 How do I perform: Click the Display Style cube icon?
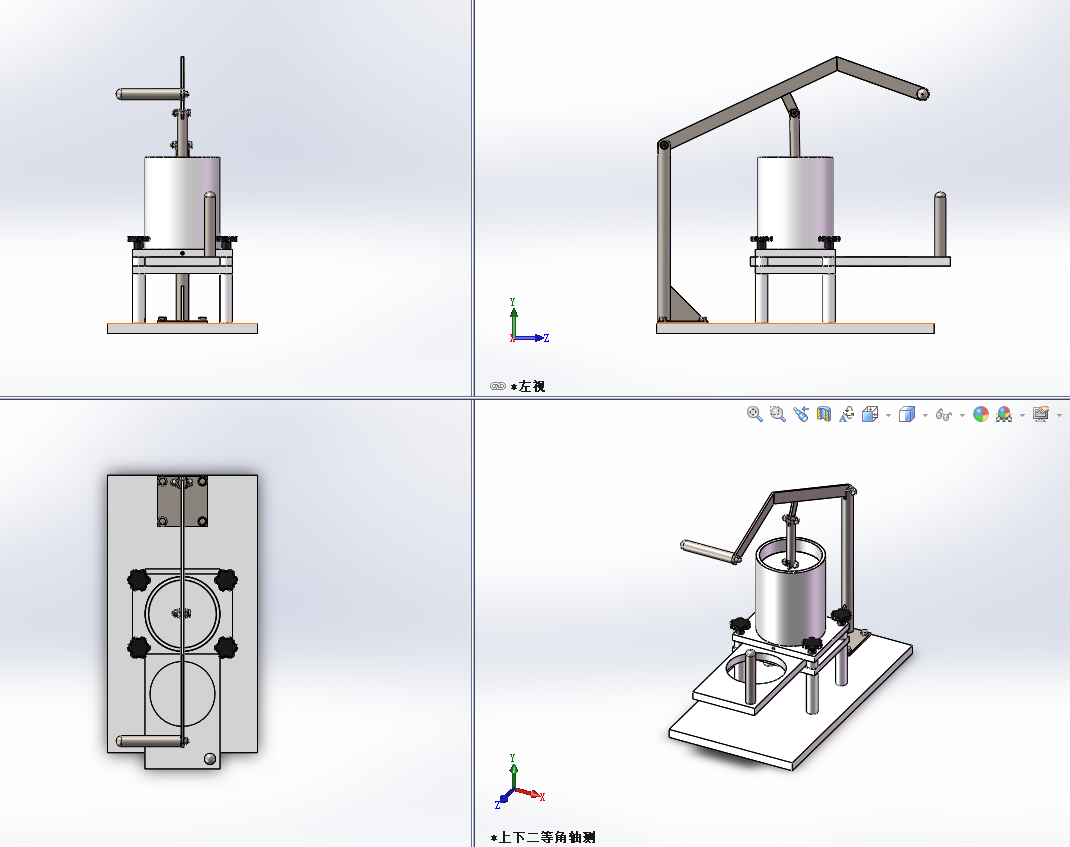(907, 414)
